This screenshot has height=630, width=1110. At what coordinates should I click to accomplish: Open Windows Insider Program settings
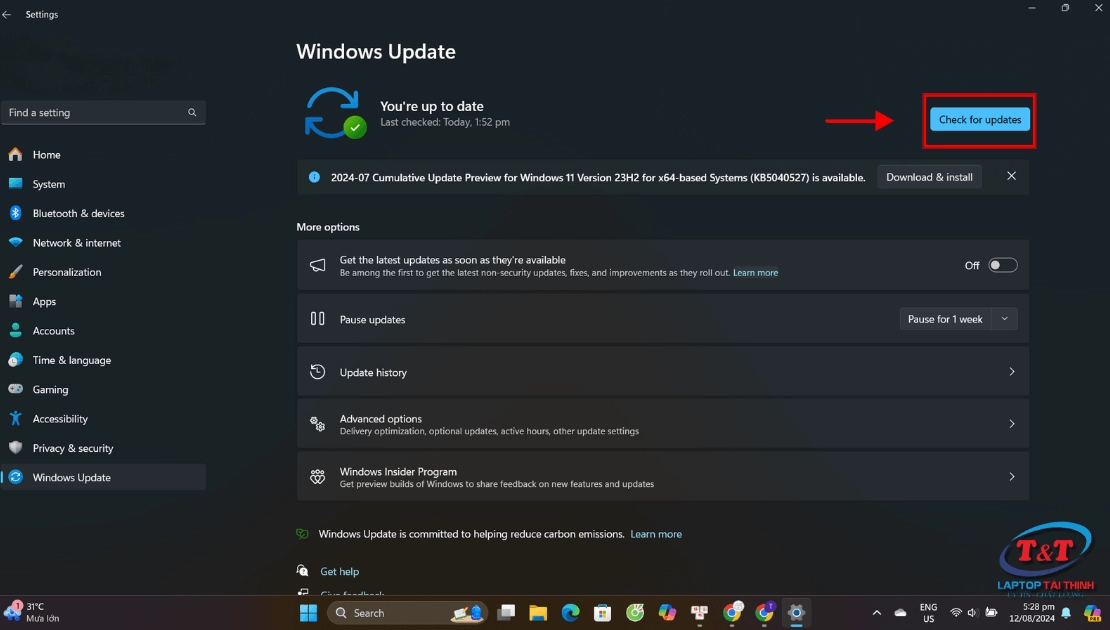point(663,476)
